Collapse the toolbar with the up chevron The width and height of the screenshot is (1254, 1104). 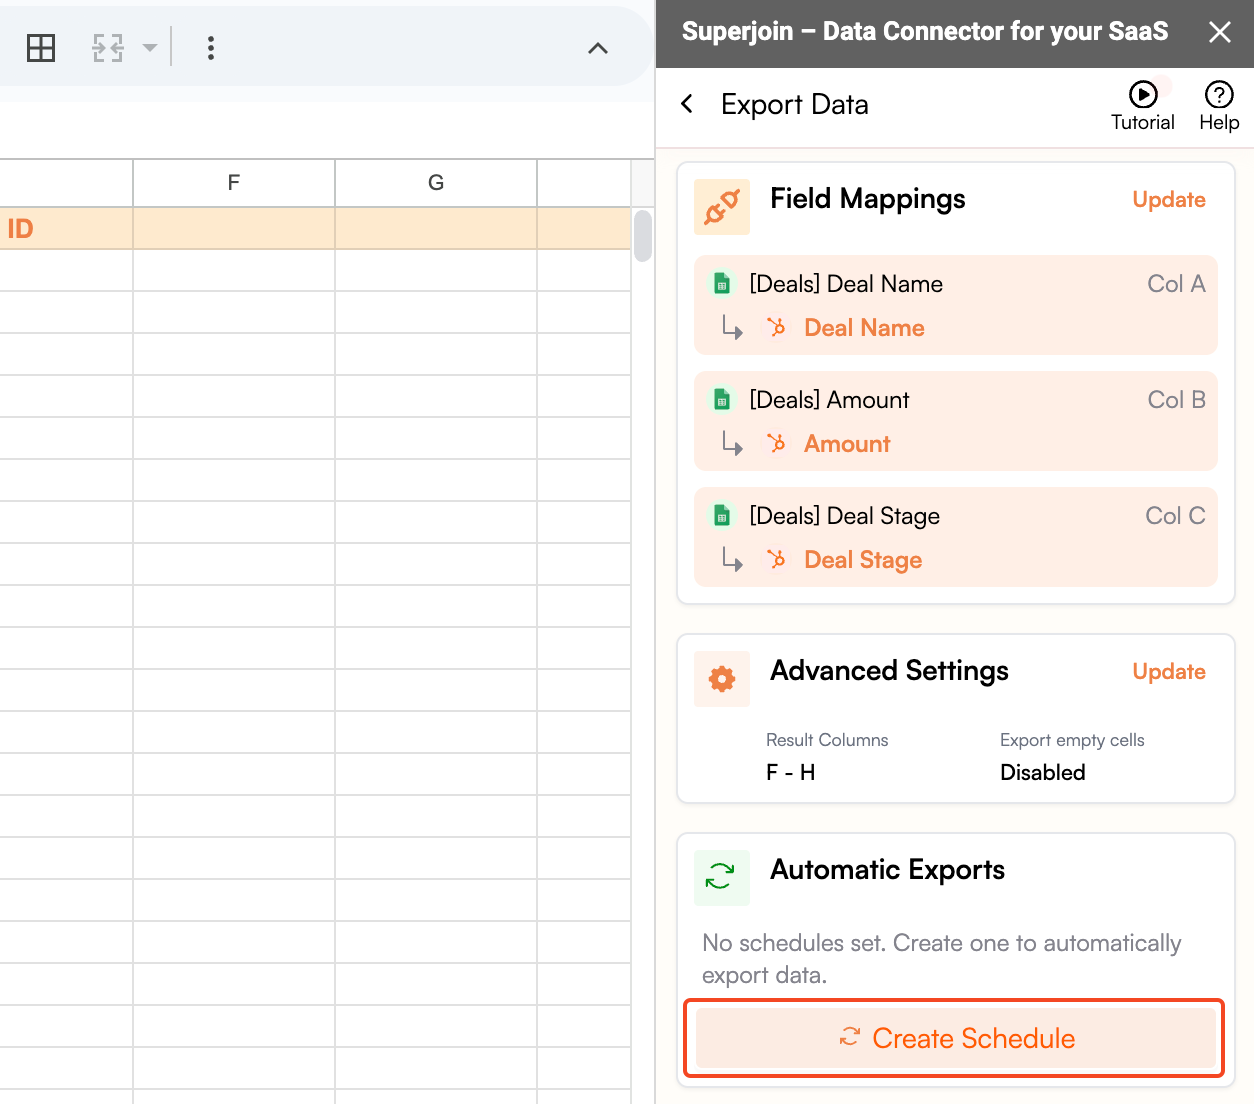point(598,48)
